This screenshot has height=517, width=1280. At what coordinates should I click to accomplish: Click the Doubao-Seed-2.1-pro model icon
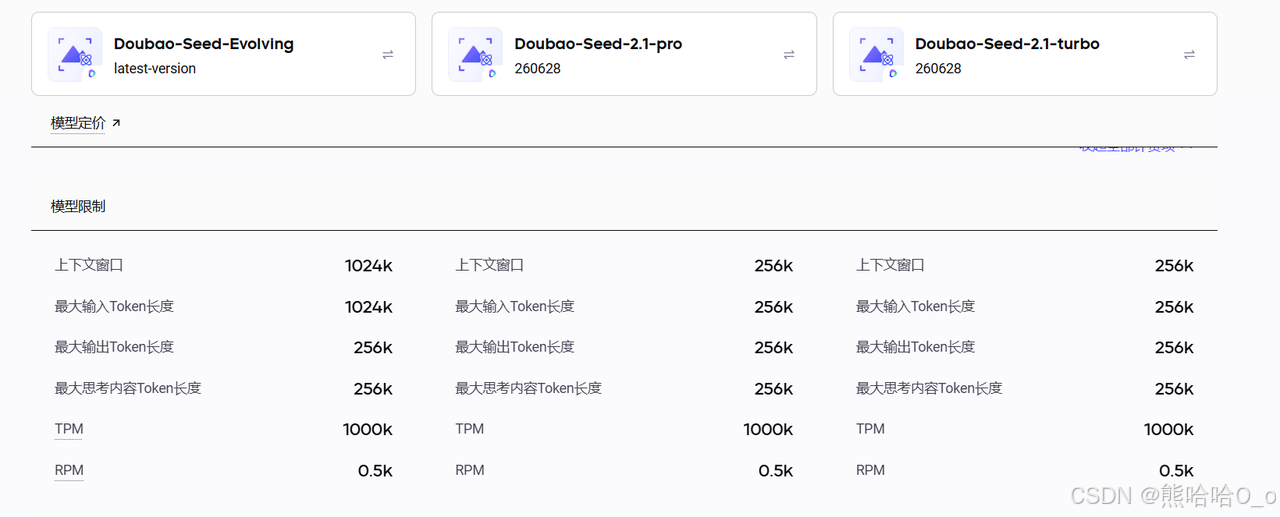pyautogui.click(x=475, y=54)
